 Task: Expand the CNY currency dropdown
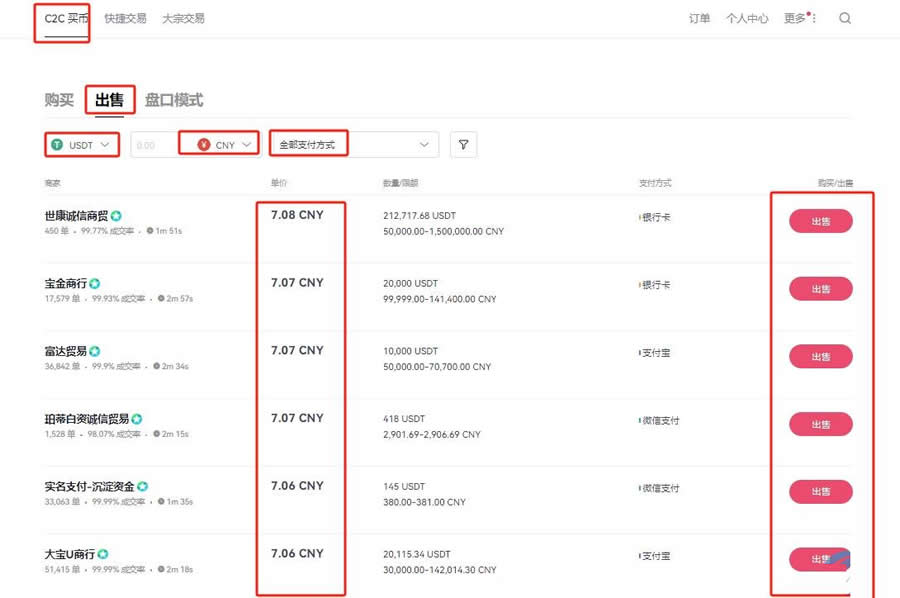(x=246, y=145)
